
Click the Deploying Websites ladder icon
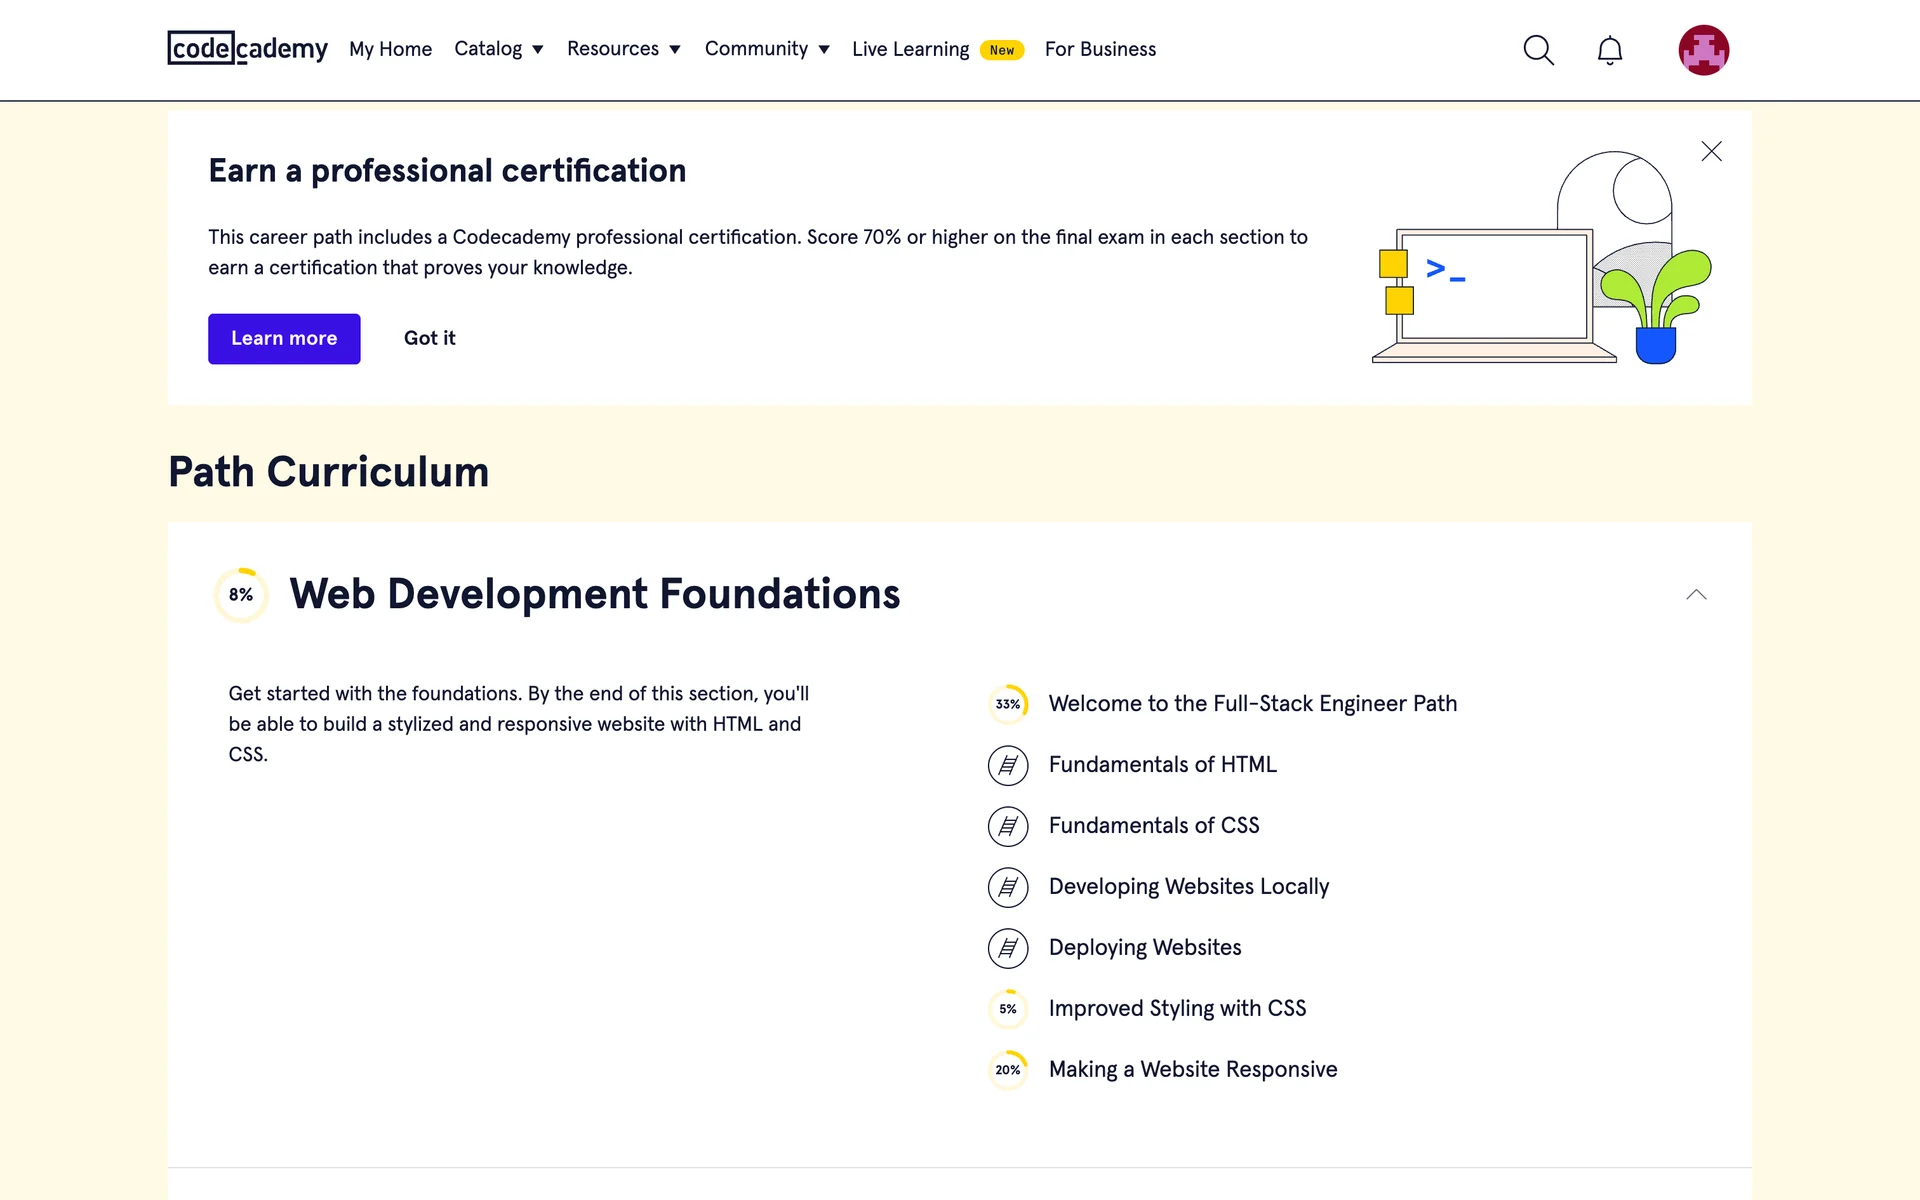[x=1008, y=948]
